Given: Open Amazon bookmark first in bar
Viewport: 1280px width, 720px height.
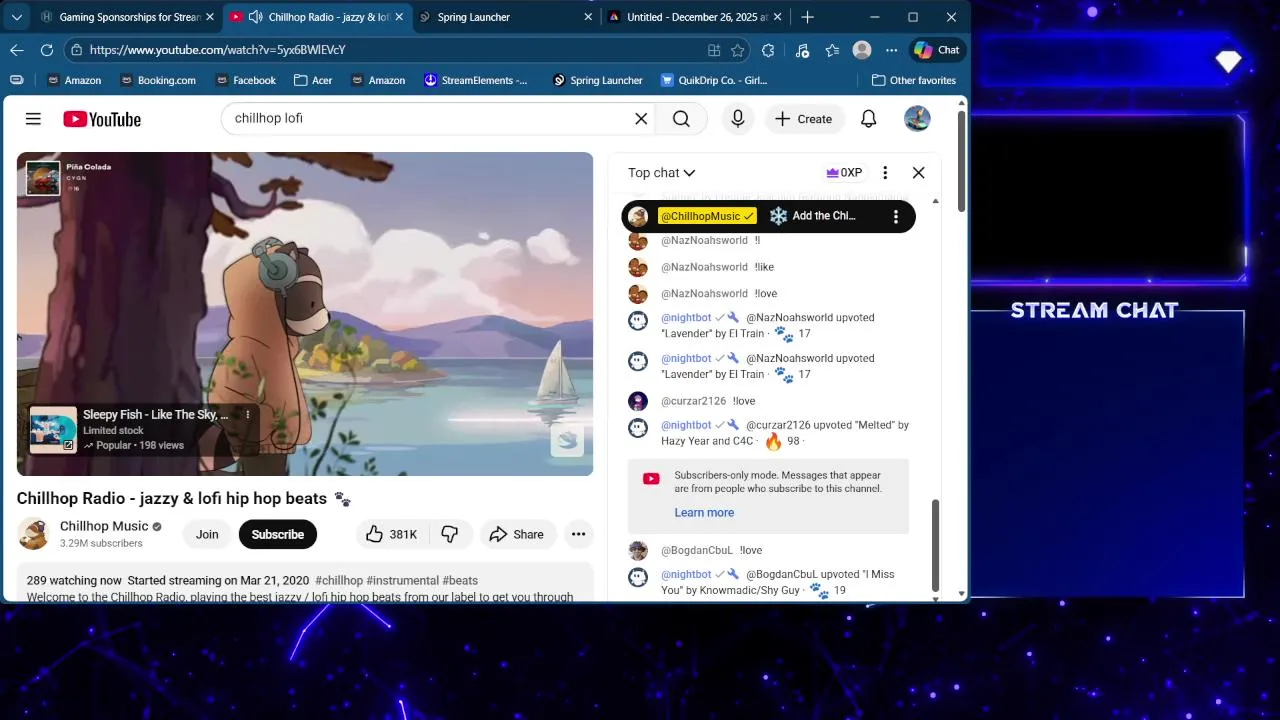Looking at the screenshot, I should click(73, 80).
